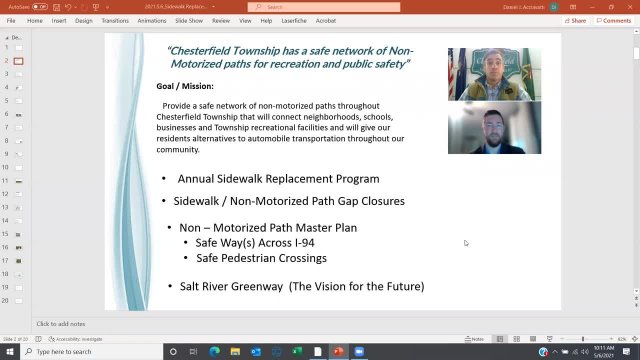
Task: Click the slide title text about Chesterfield Township
Action: tap(290, 57)
